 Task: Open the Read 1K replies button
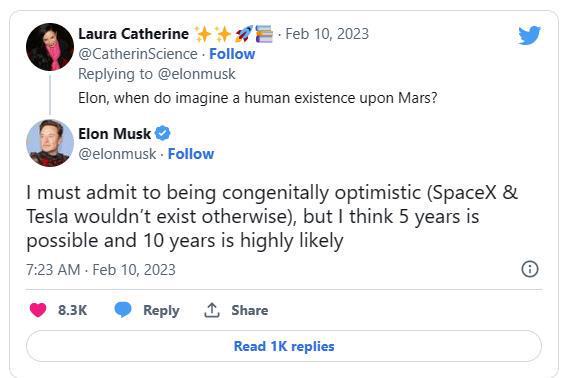pyautogui.click(x=284, y=346)
